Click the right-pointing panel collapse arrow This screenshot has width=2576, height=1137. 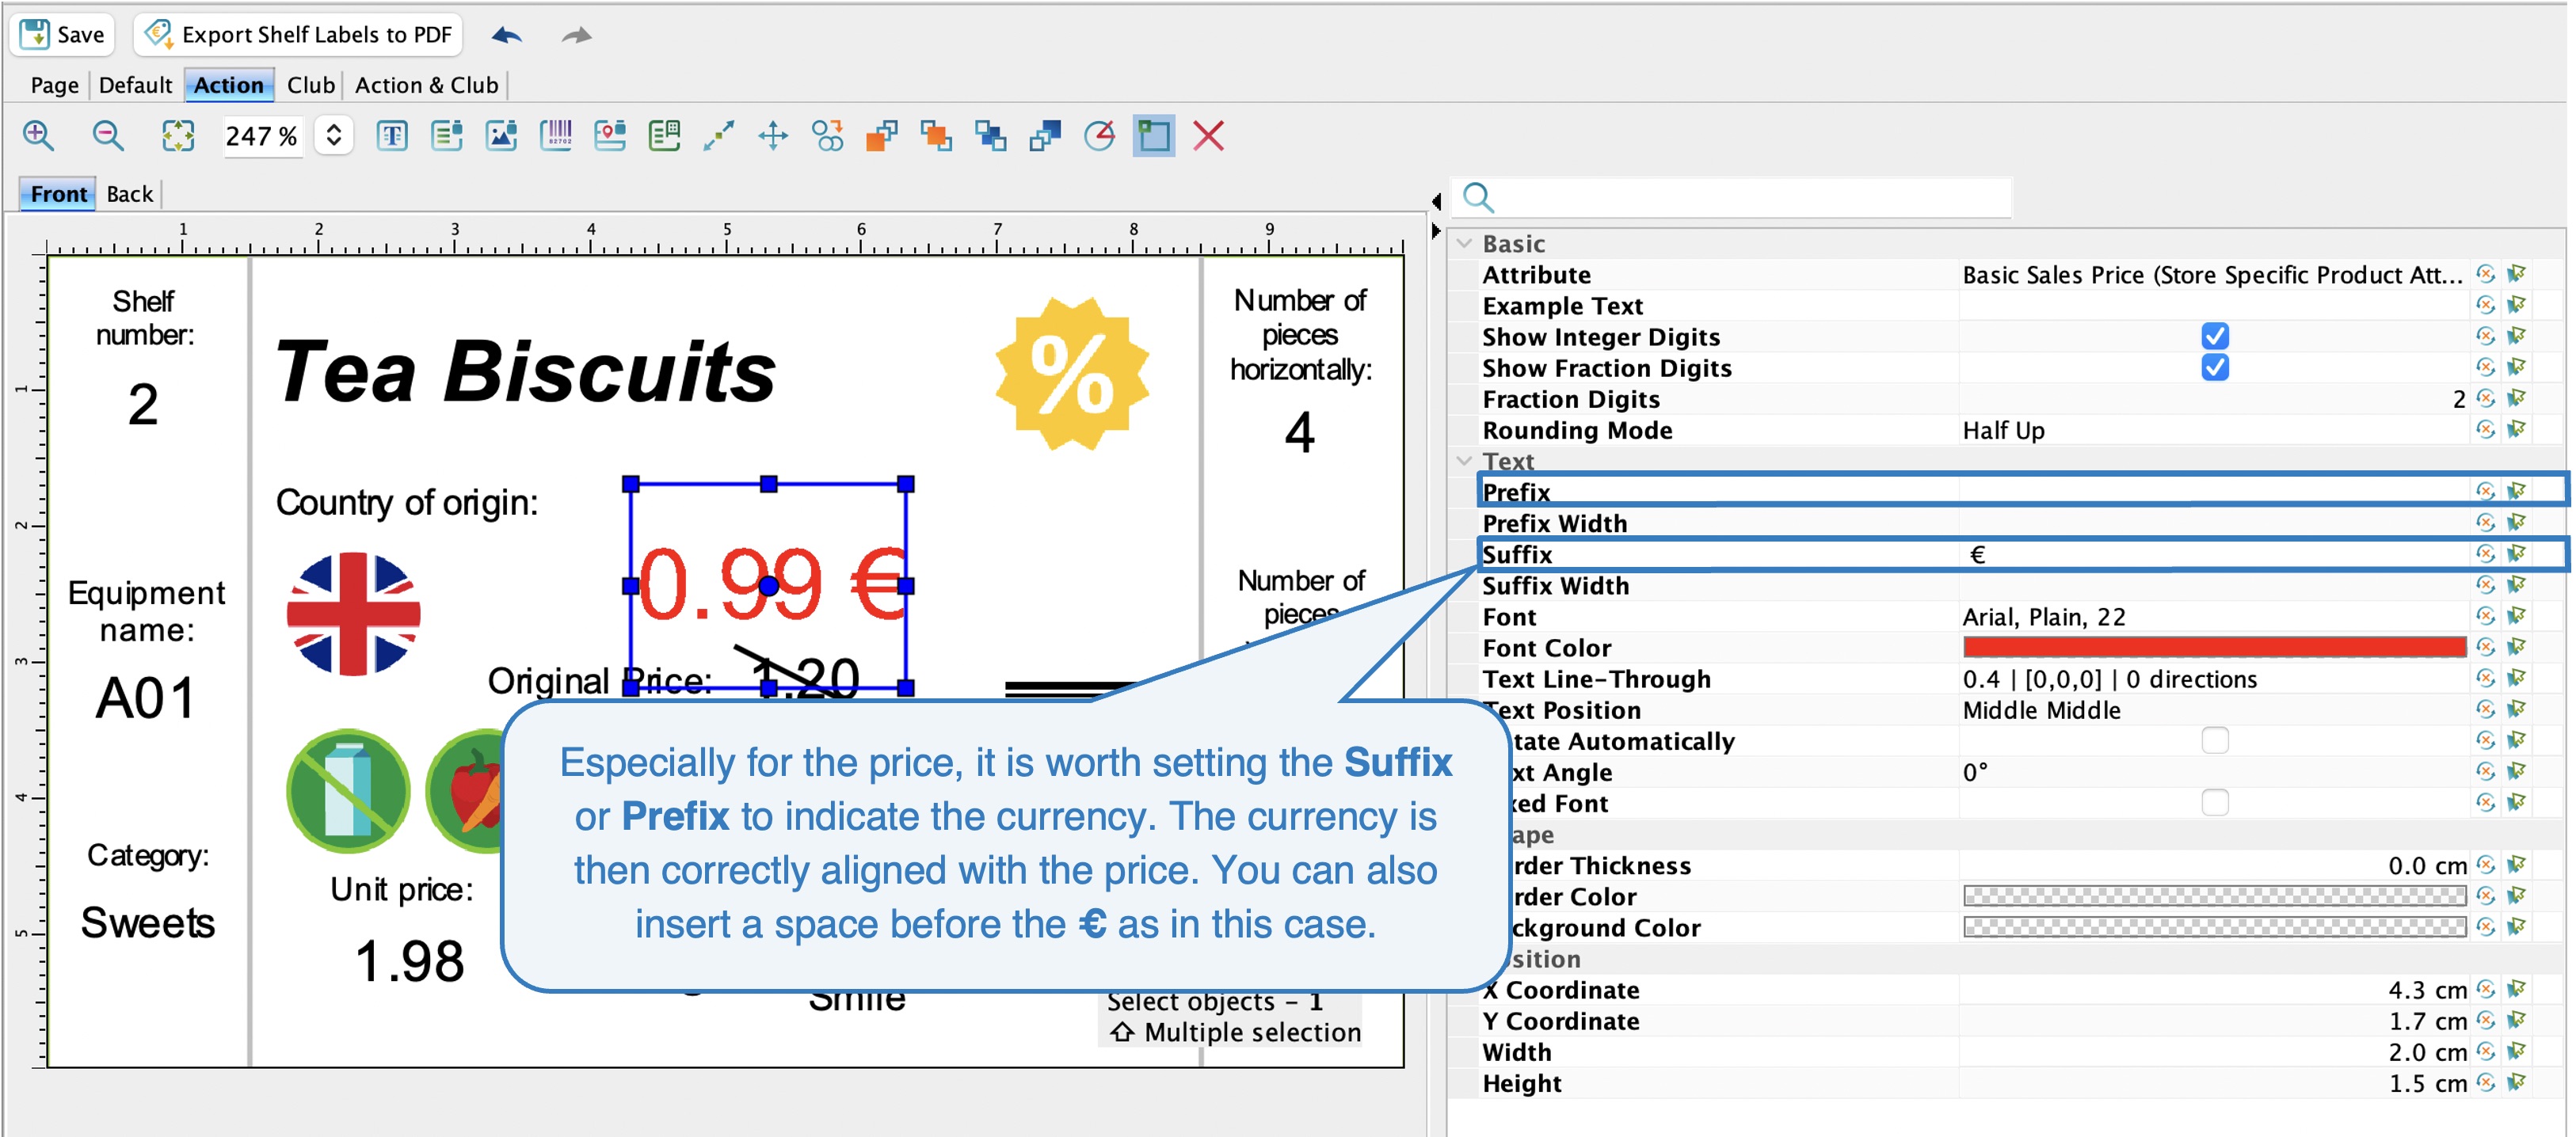click(x=1436, y=231)
